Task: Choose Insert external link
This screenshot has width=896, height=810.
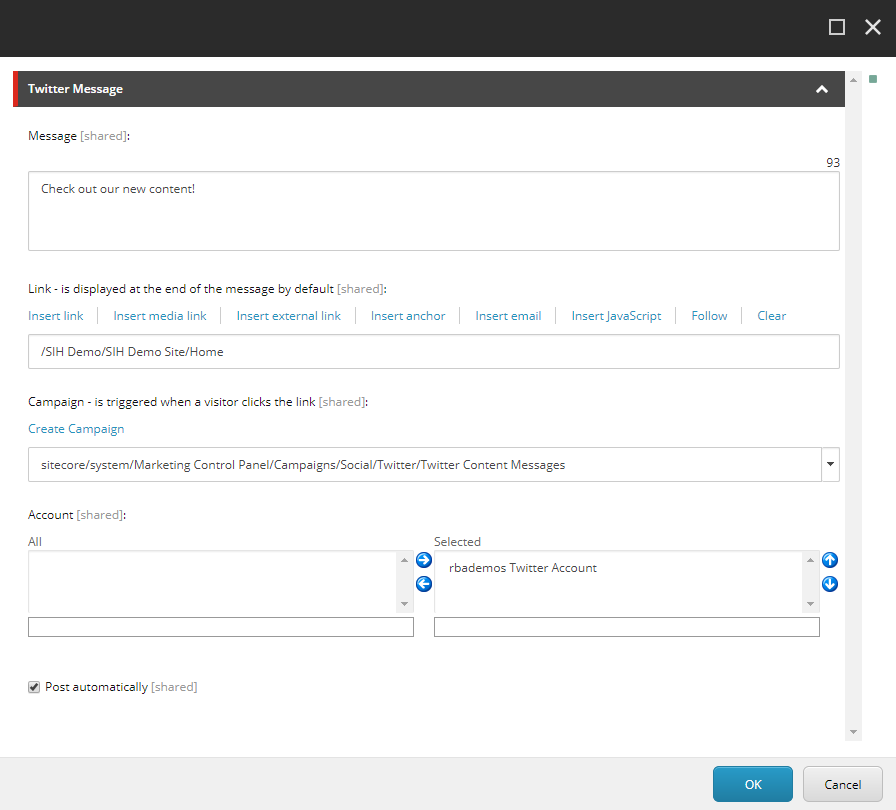Action: [x=288, y=315]
